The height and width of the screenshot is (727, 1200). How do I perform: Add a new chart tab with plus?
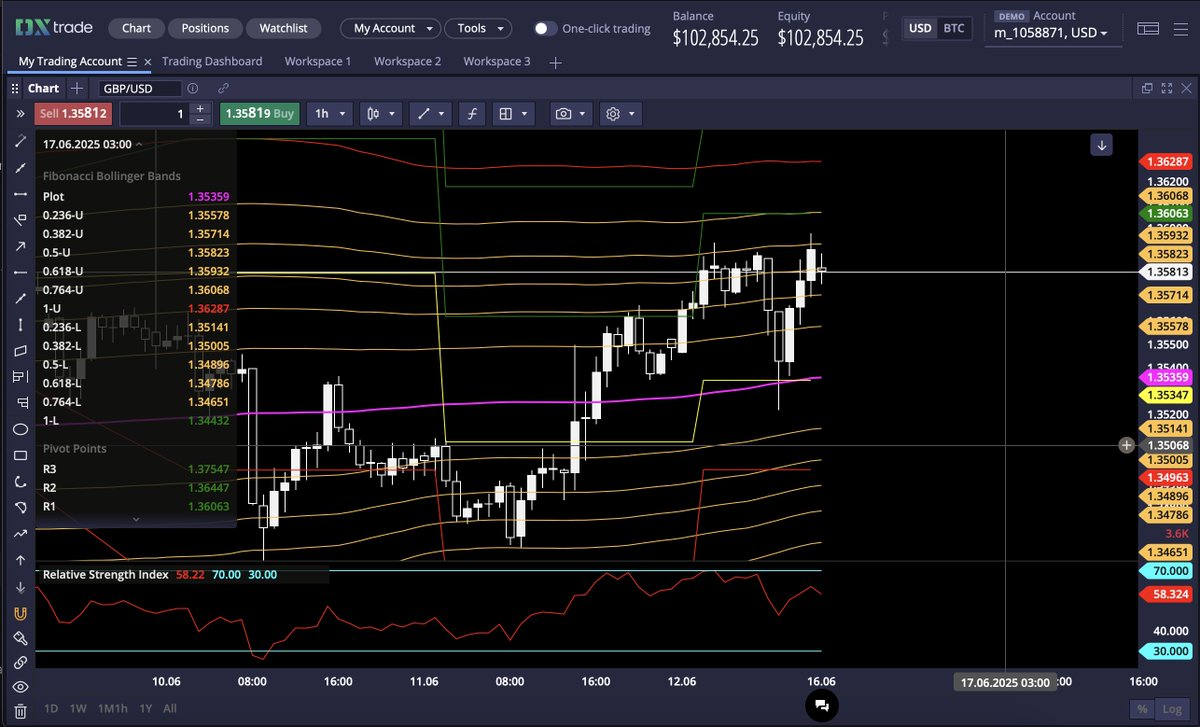tap(77, 88)
